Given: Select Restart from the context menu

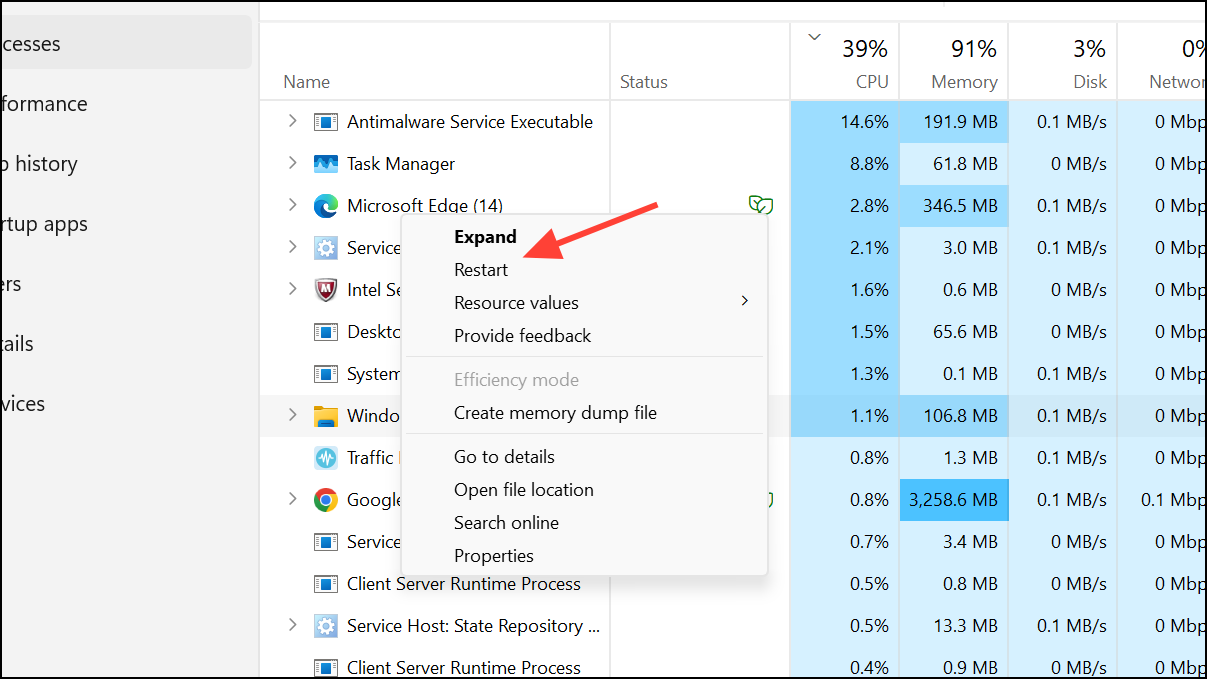Looking at the screenshot, I should [x=481, y=269].
